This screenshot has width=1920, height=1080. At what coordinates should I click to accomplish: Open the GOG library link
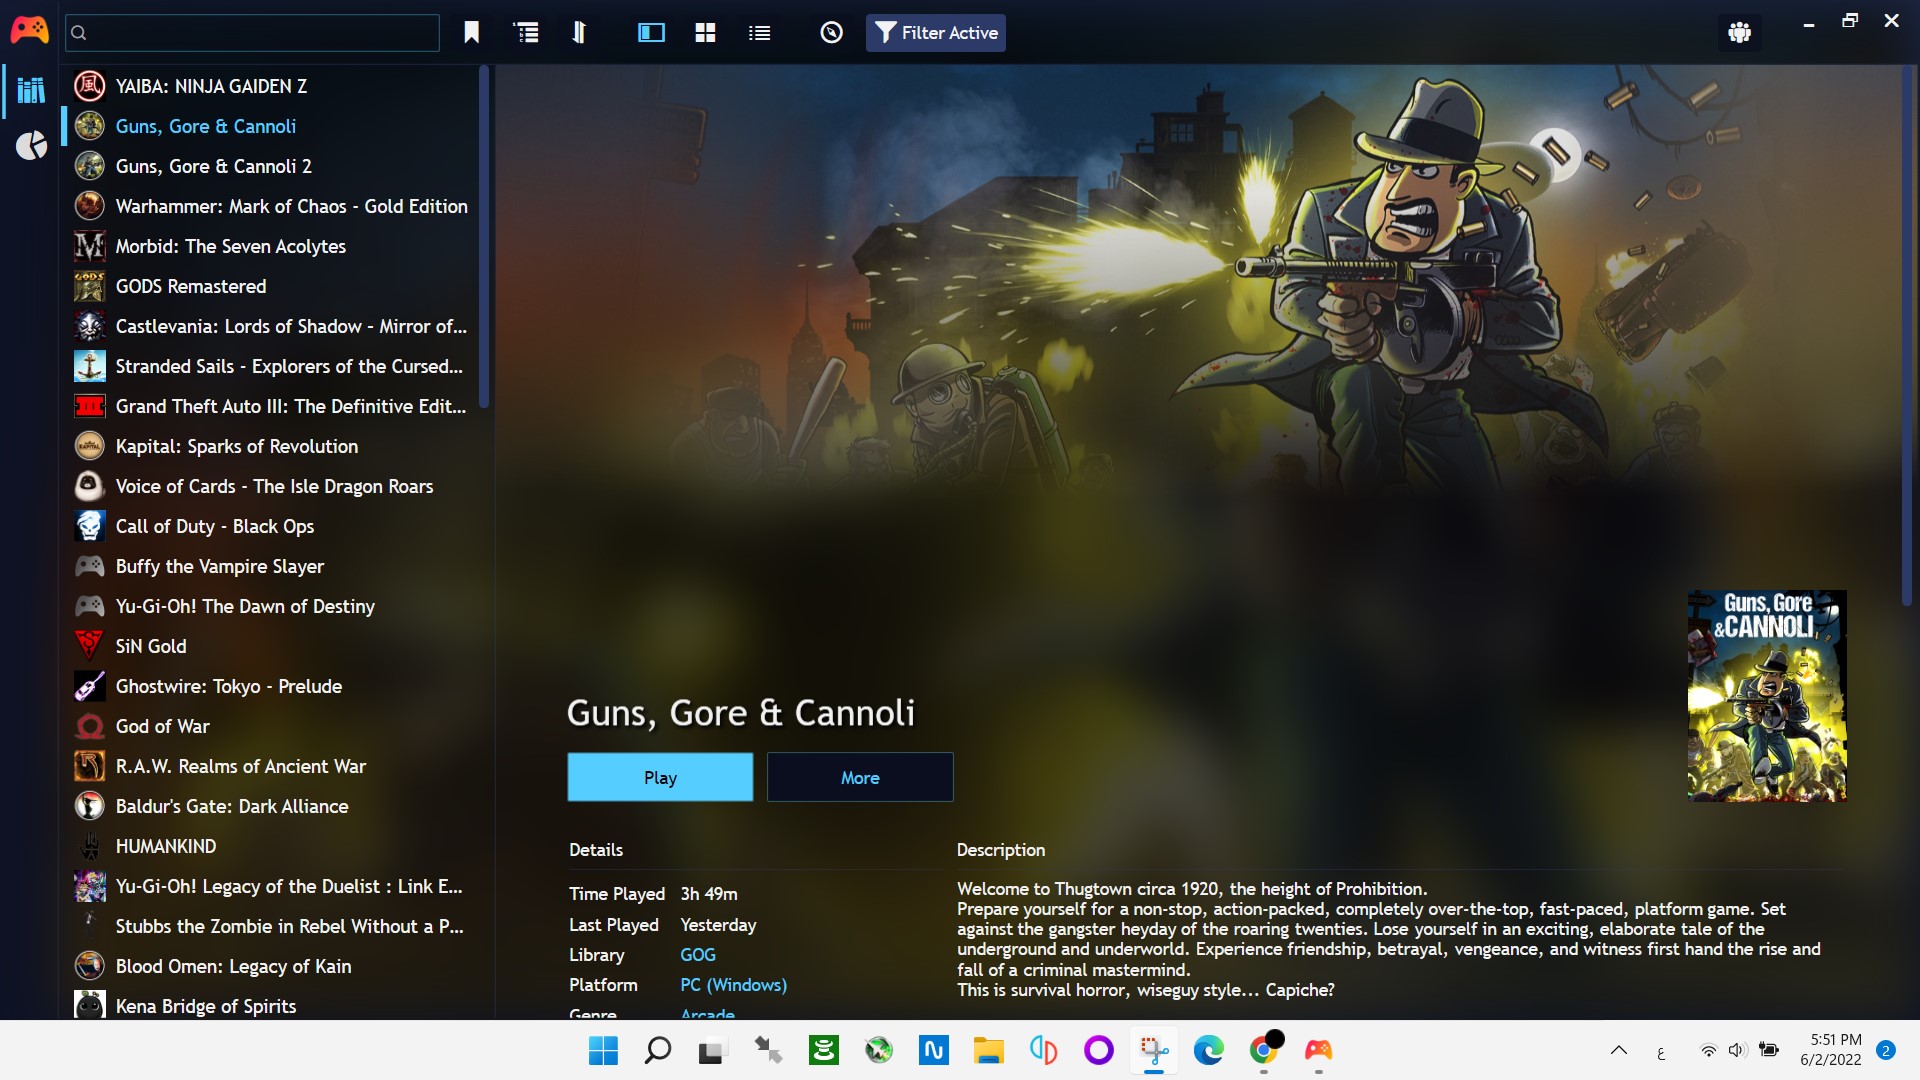click(698, 955)
